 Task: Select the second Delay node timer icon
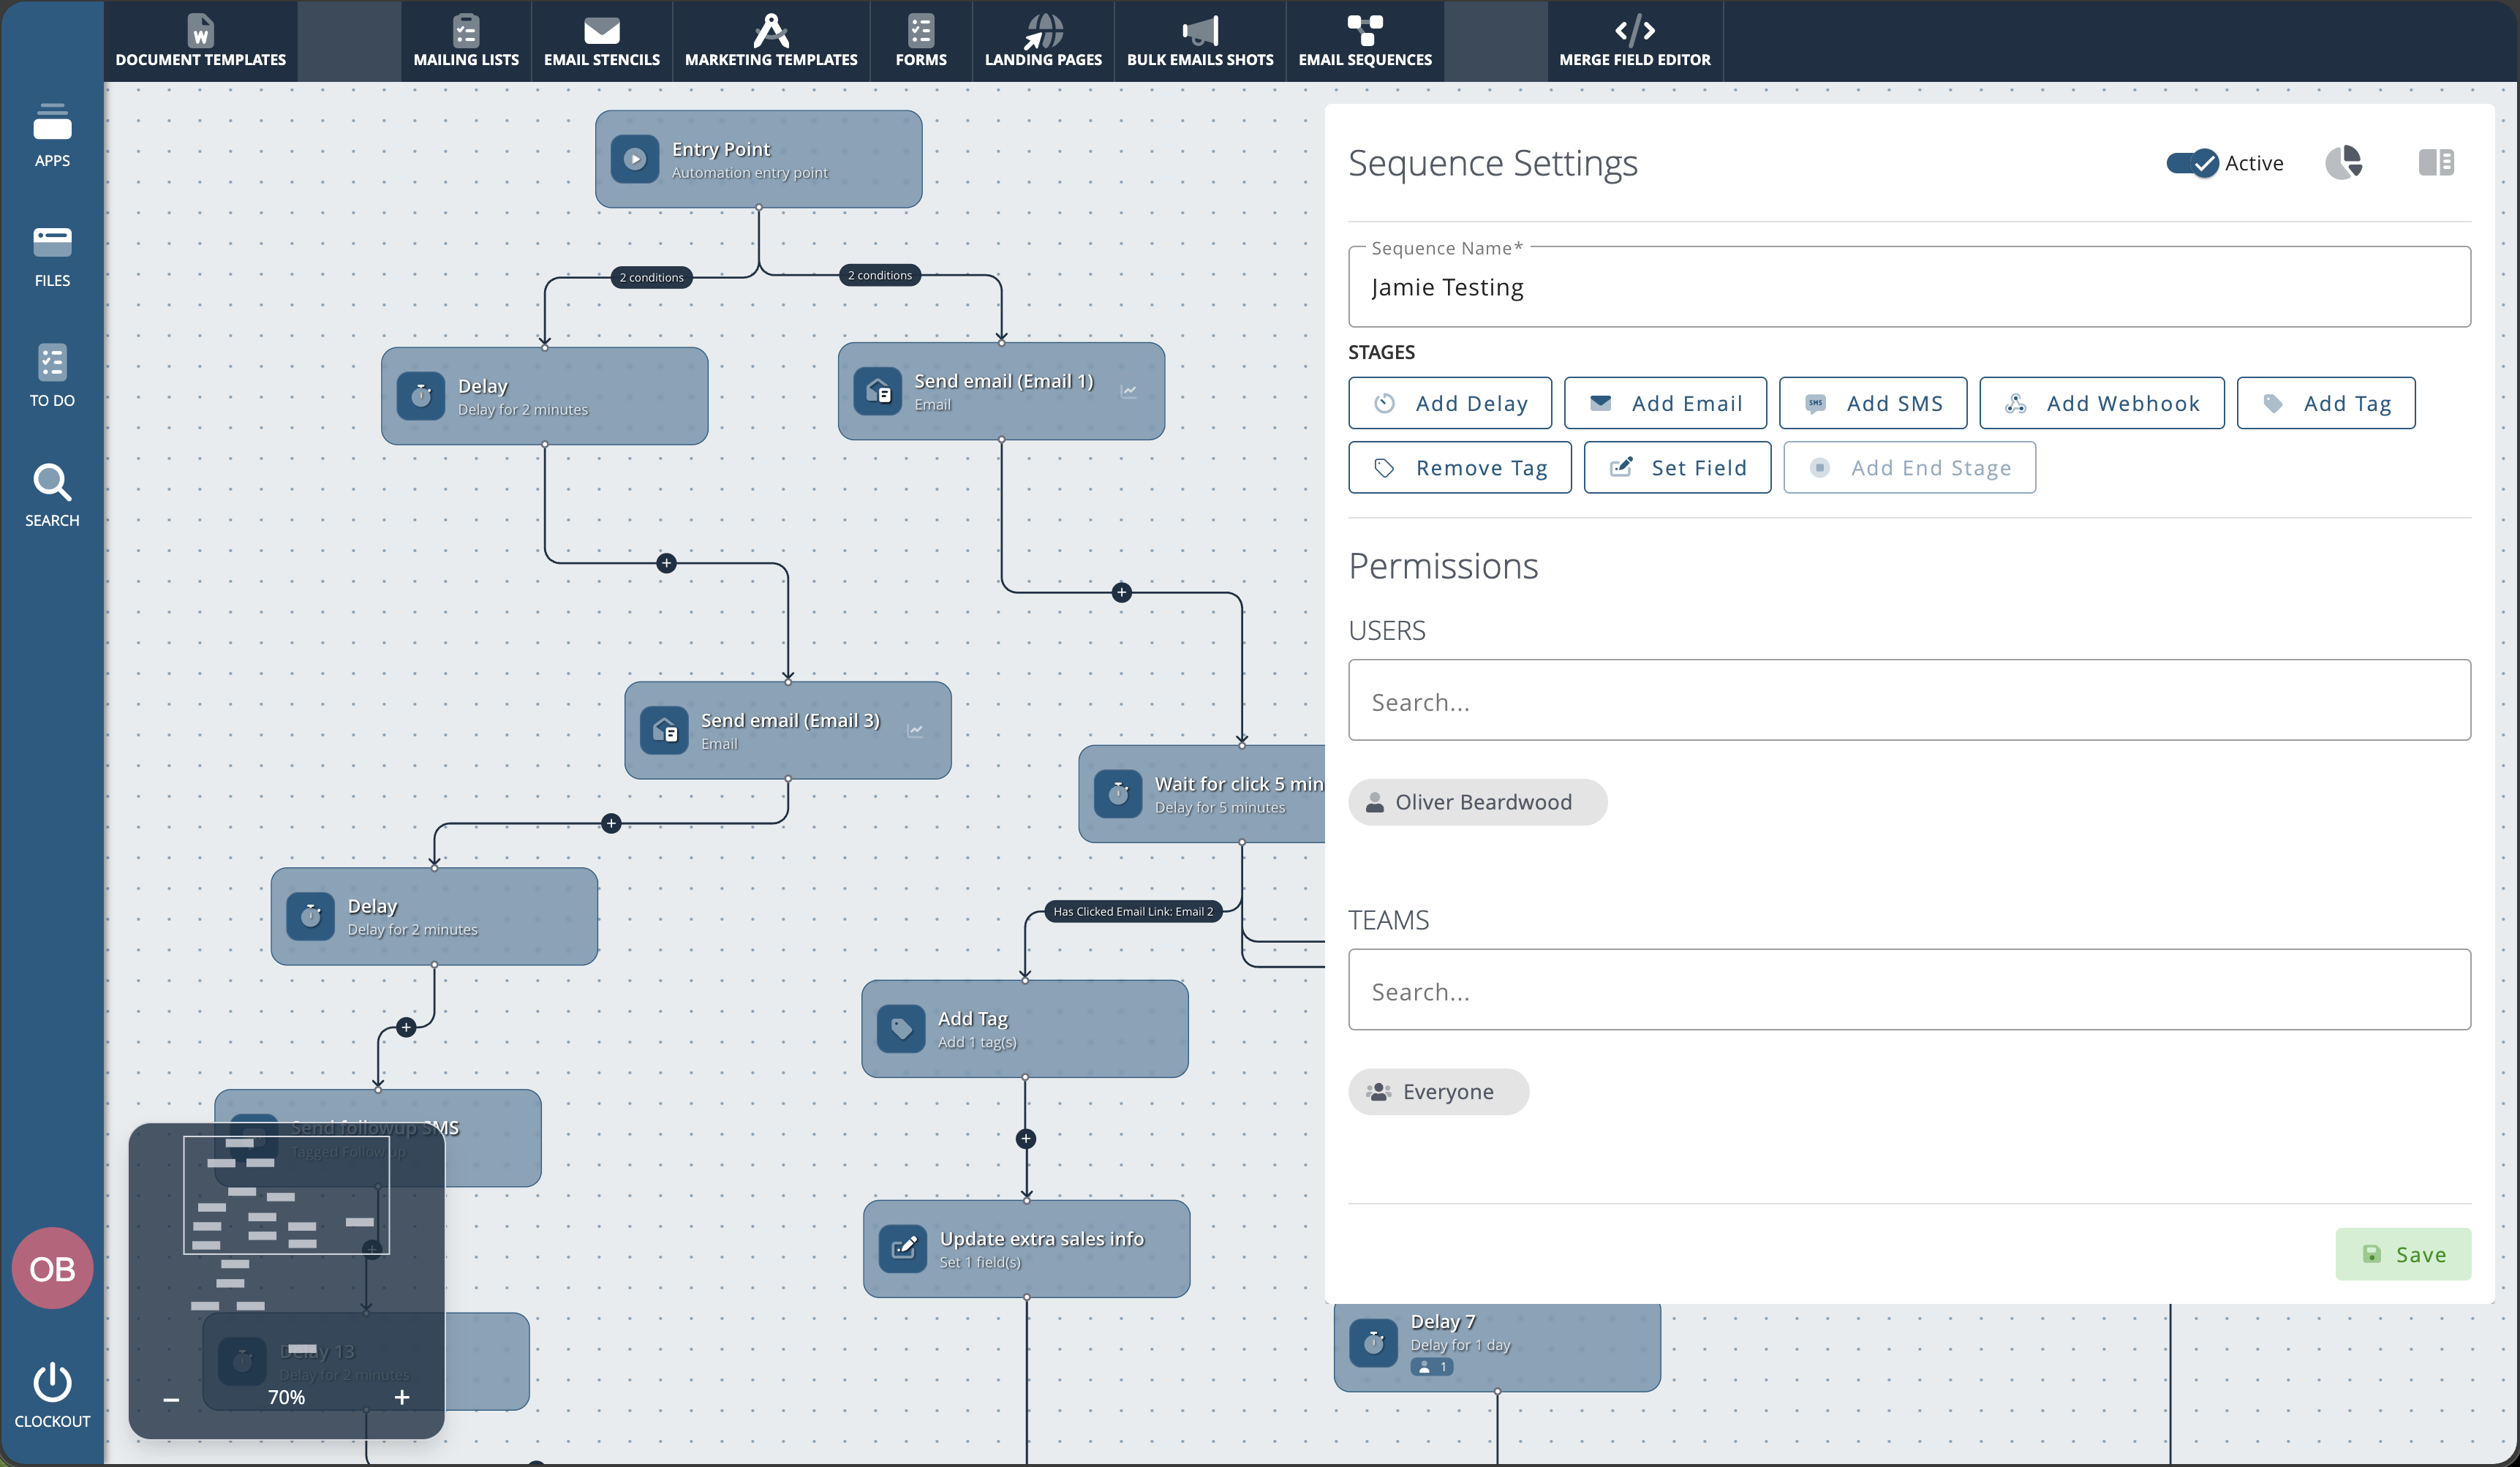pos(311,916)
